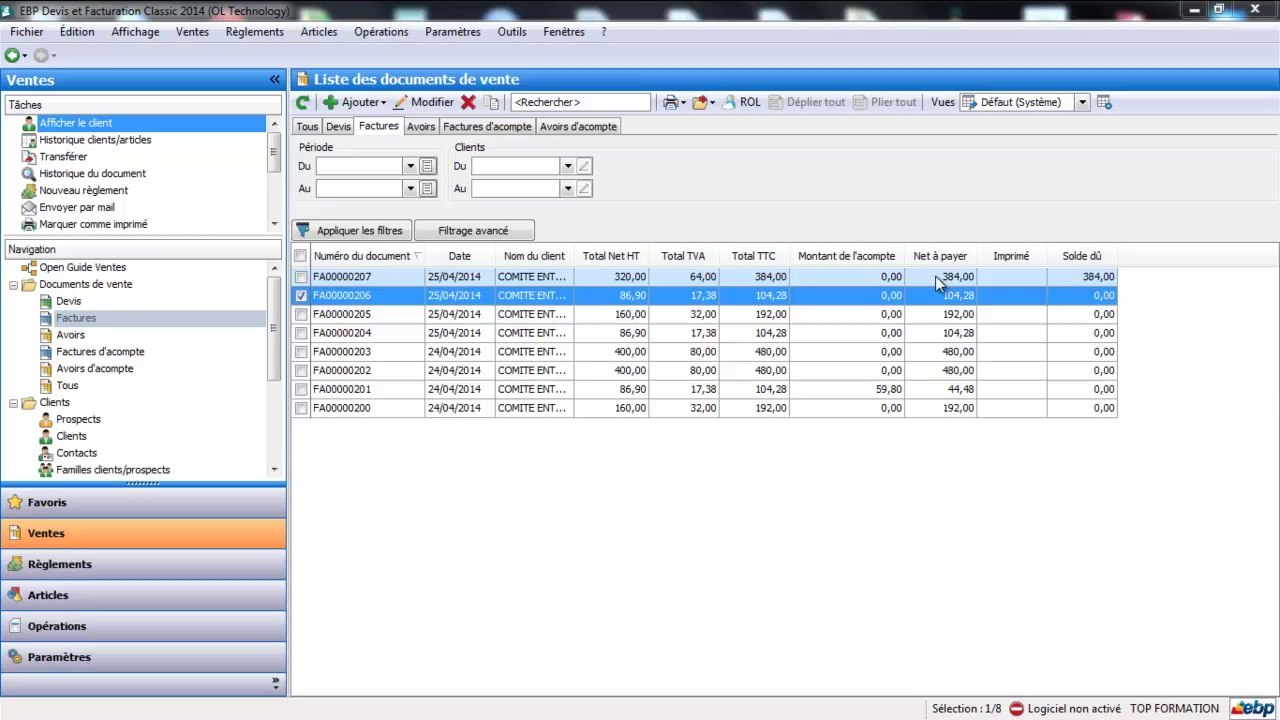Sort by the Total TTC column header

coord(753,256)
